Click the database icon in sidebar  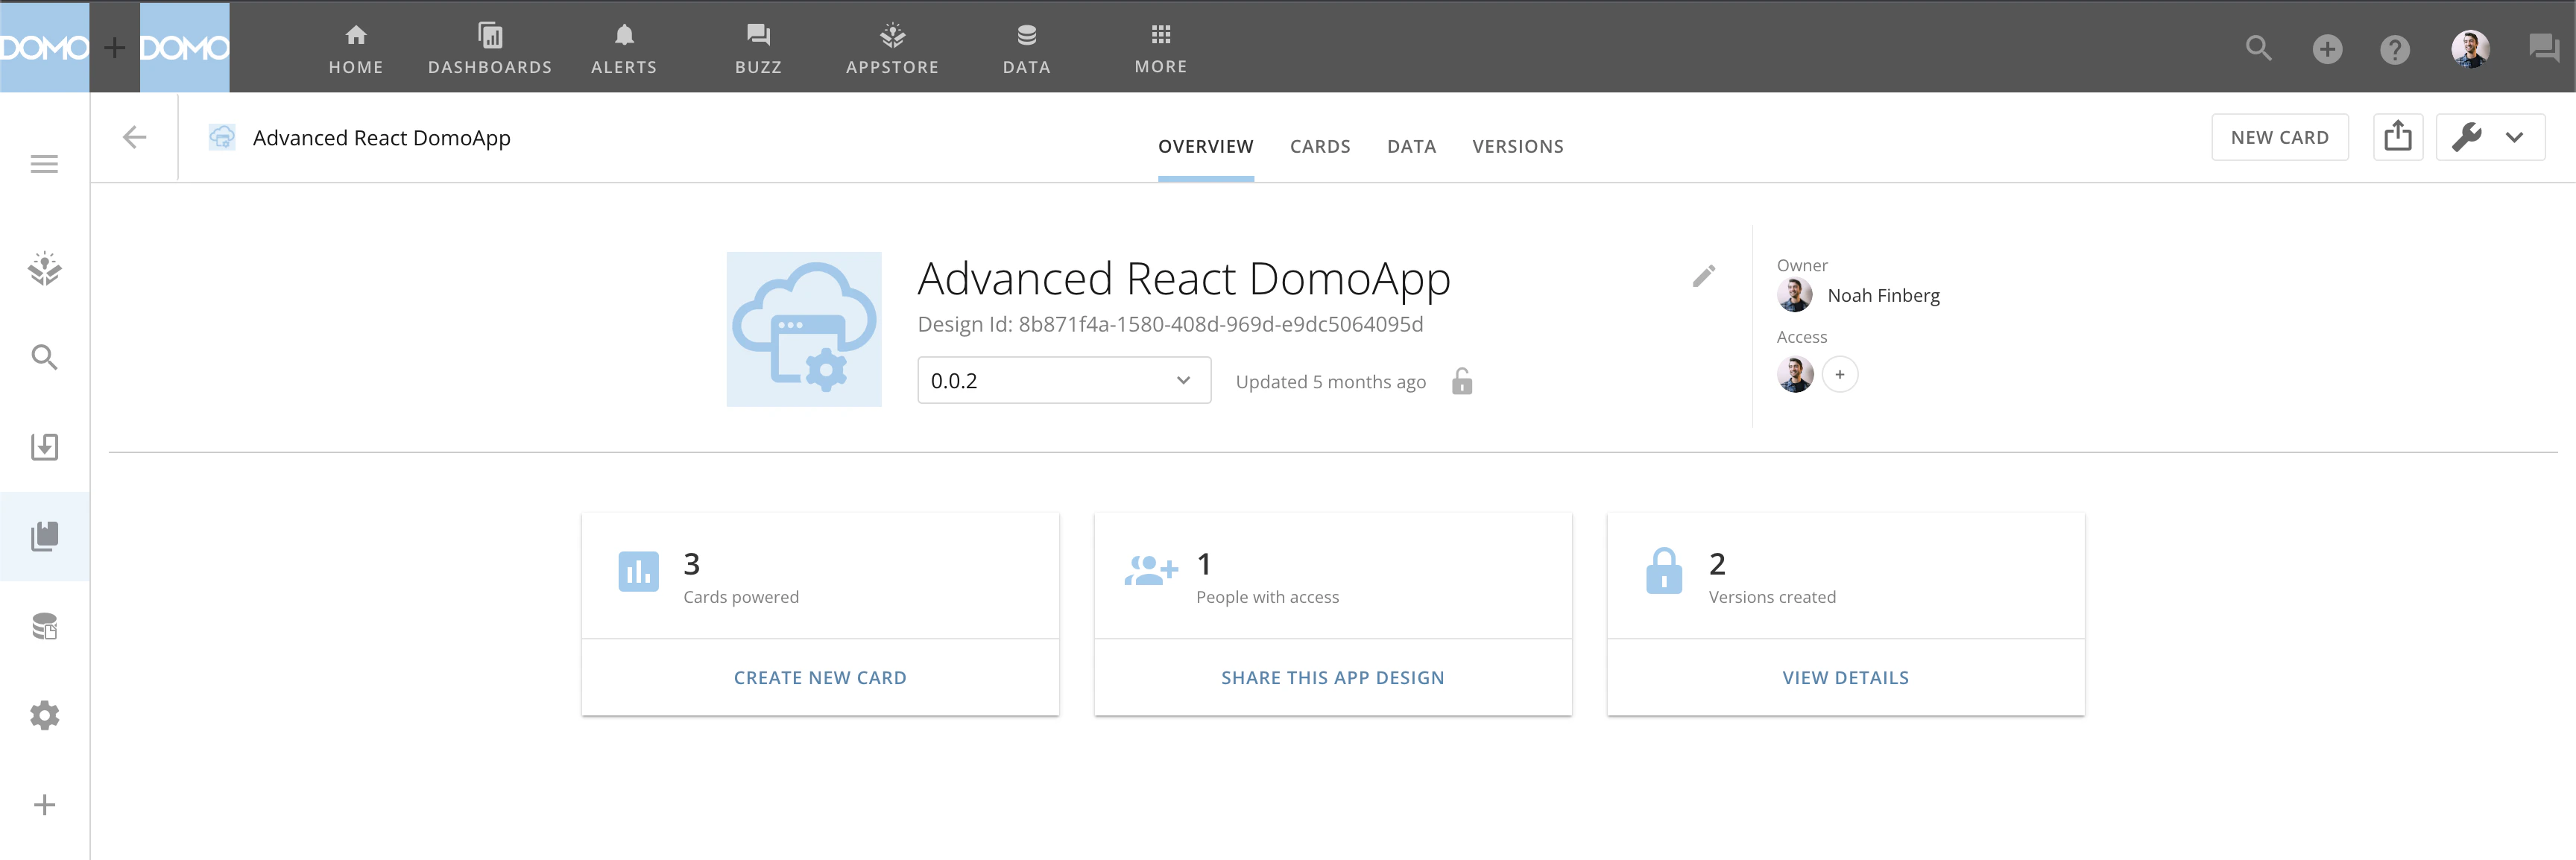(x=44, y=626)
